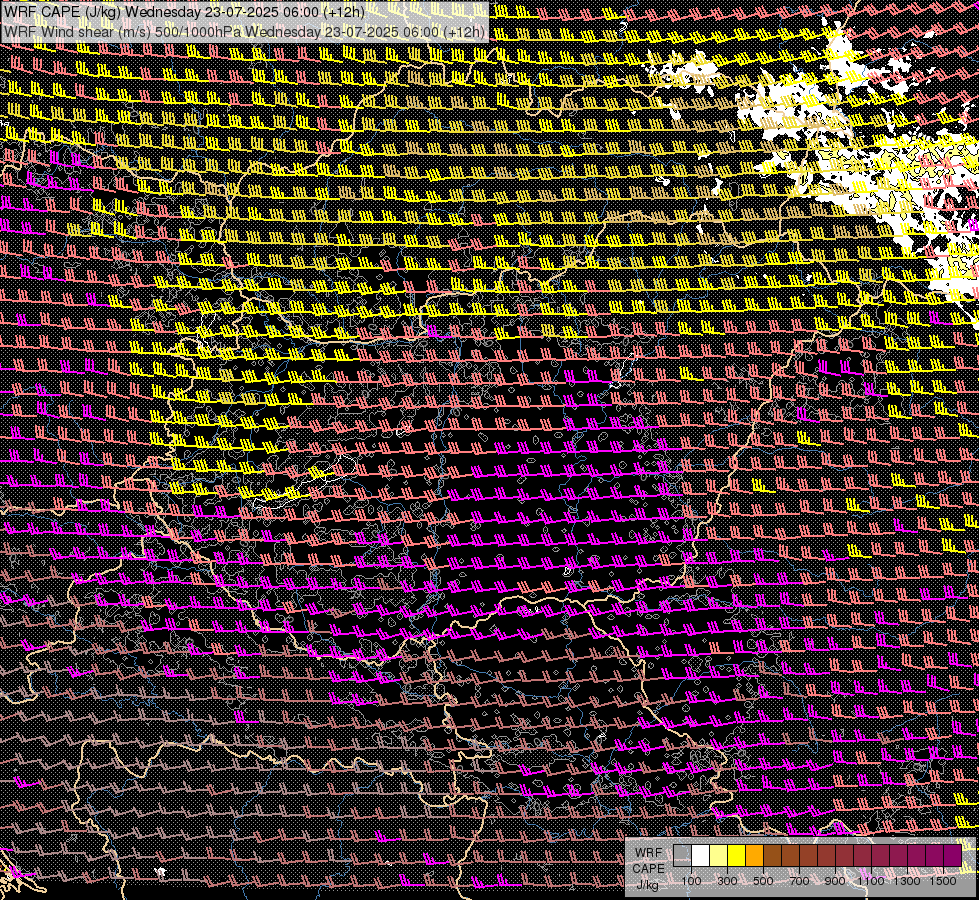Select the purple legend swatch above 1500
The width and height of the screenshot is (979, 900).
tap(953, 856)
